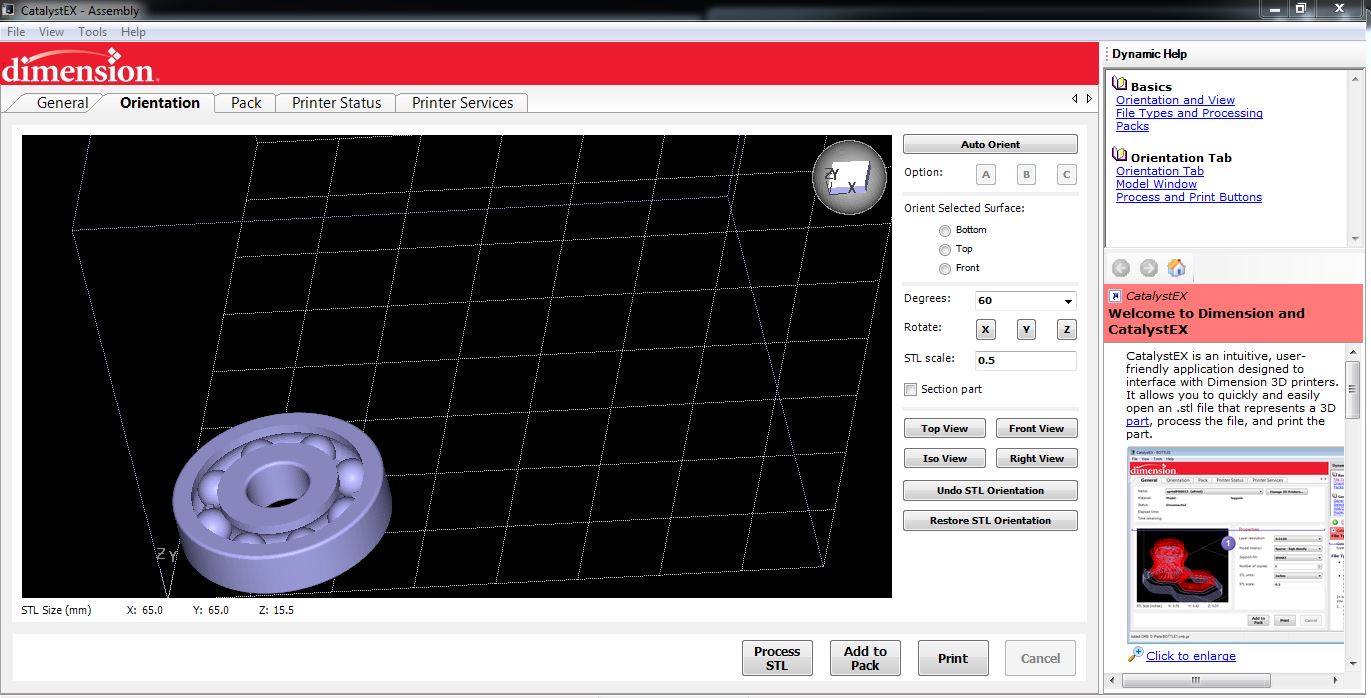Click the orientation cube view indicator
Screen dimensions: 1371x698
coord(849,177)
